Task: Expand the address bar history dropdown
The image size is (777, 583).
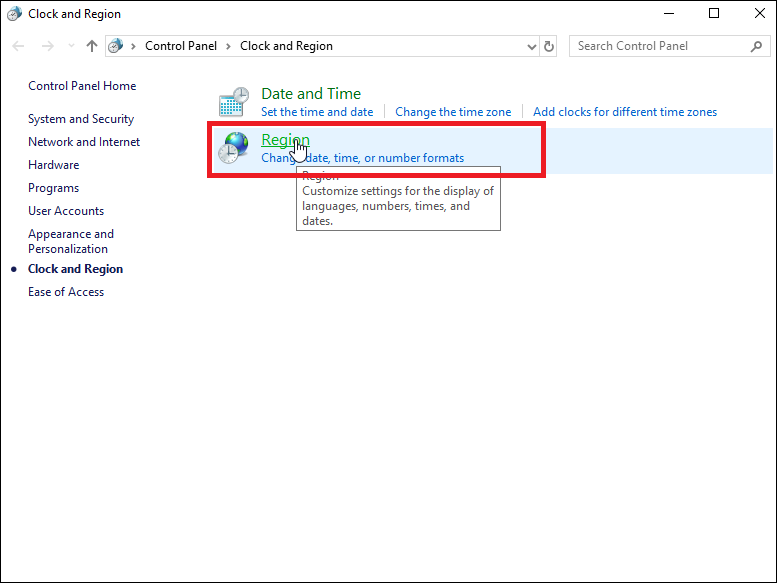Action: tap(532, 47)
